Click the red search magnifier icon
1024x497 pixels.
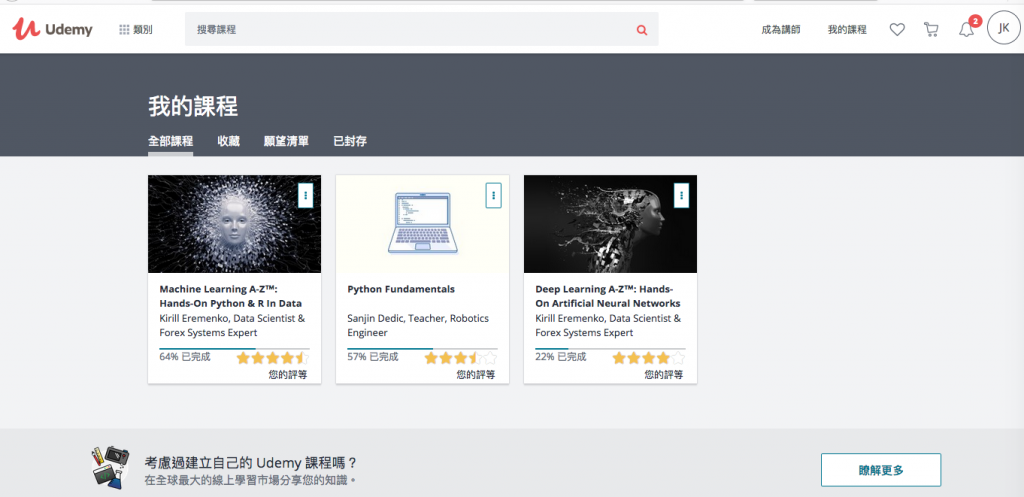pos(642,29)
